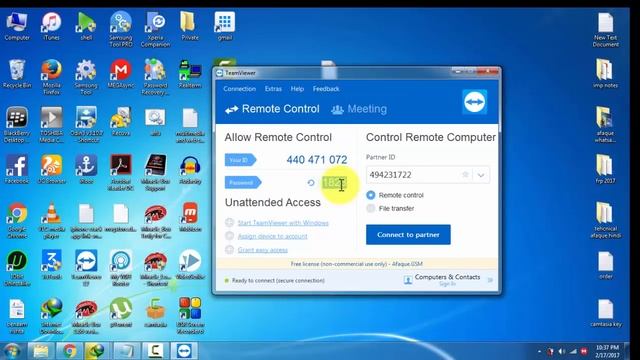Screen dimensions: 640x360
Task: Open the Facebook desktop shortcut
Action: click(17, 169)
